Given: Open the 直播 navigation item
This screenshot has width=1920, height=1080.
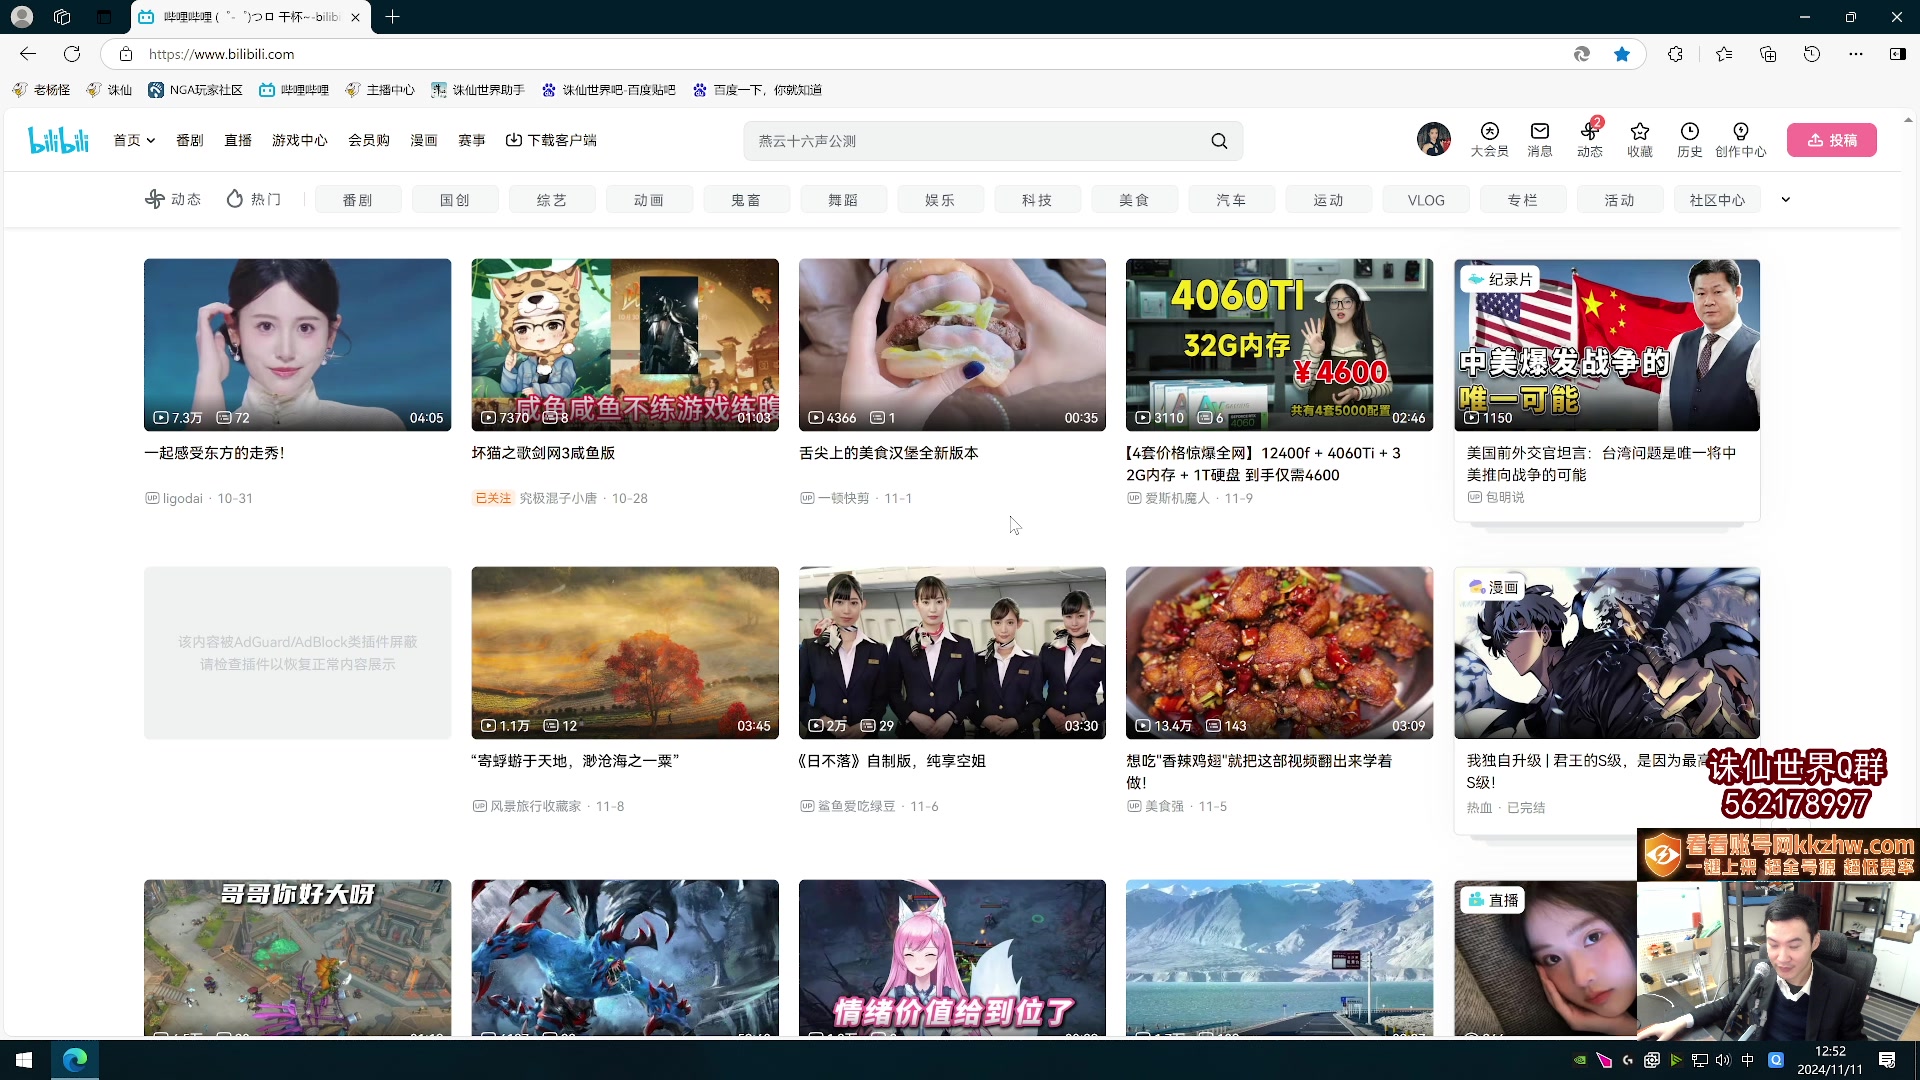Looking at the screenshot, I should click(237, 140).
